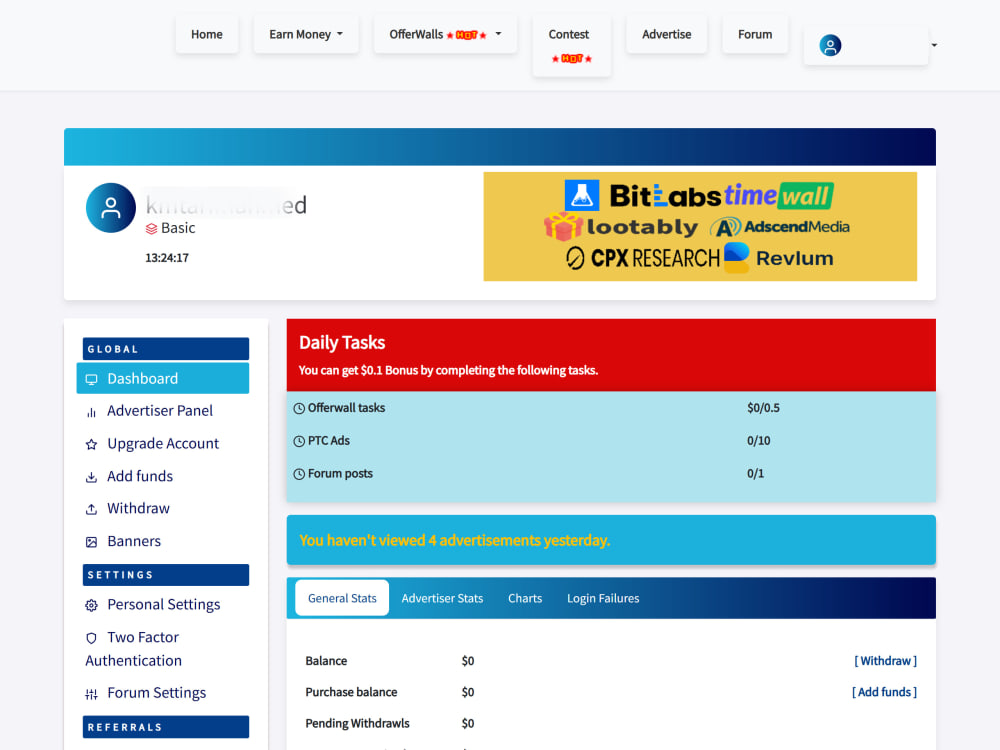Open Two Factor Authentication settings
The height and width of the screenshot is (750, 1000).
click(x=133, y=649)
